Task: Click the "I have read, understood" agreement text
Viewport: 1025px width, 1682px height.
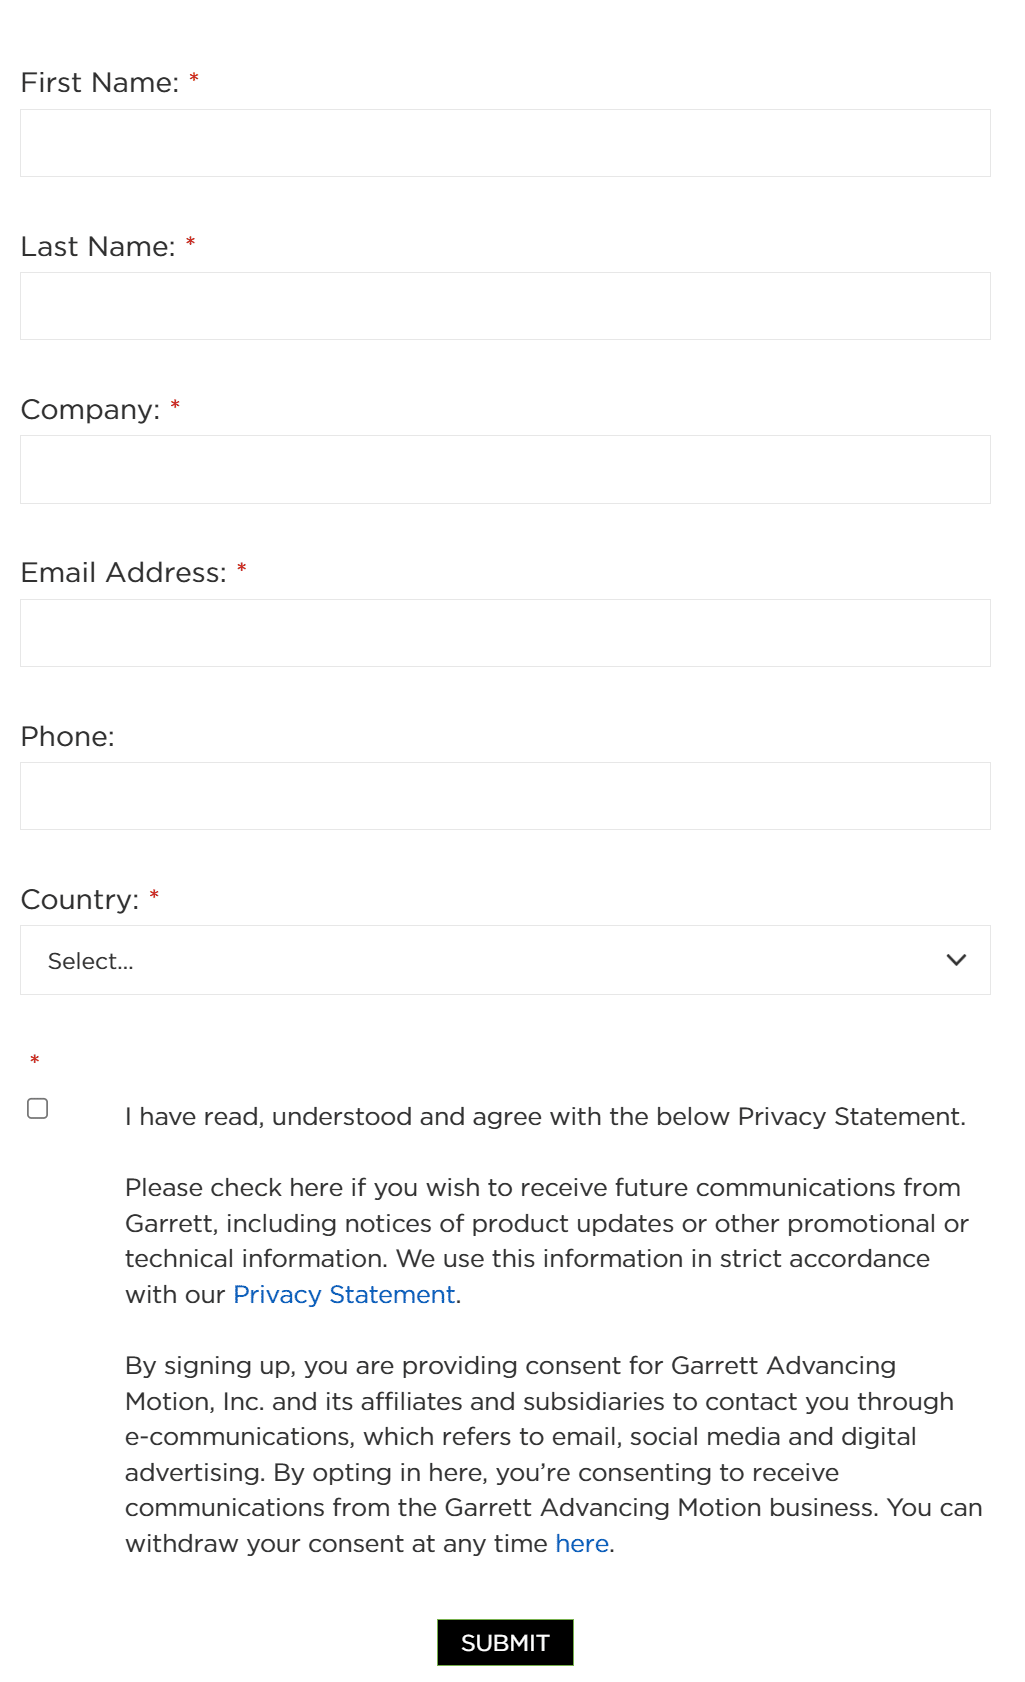Action: (x=545, y=1116)
